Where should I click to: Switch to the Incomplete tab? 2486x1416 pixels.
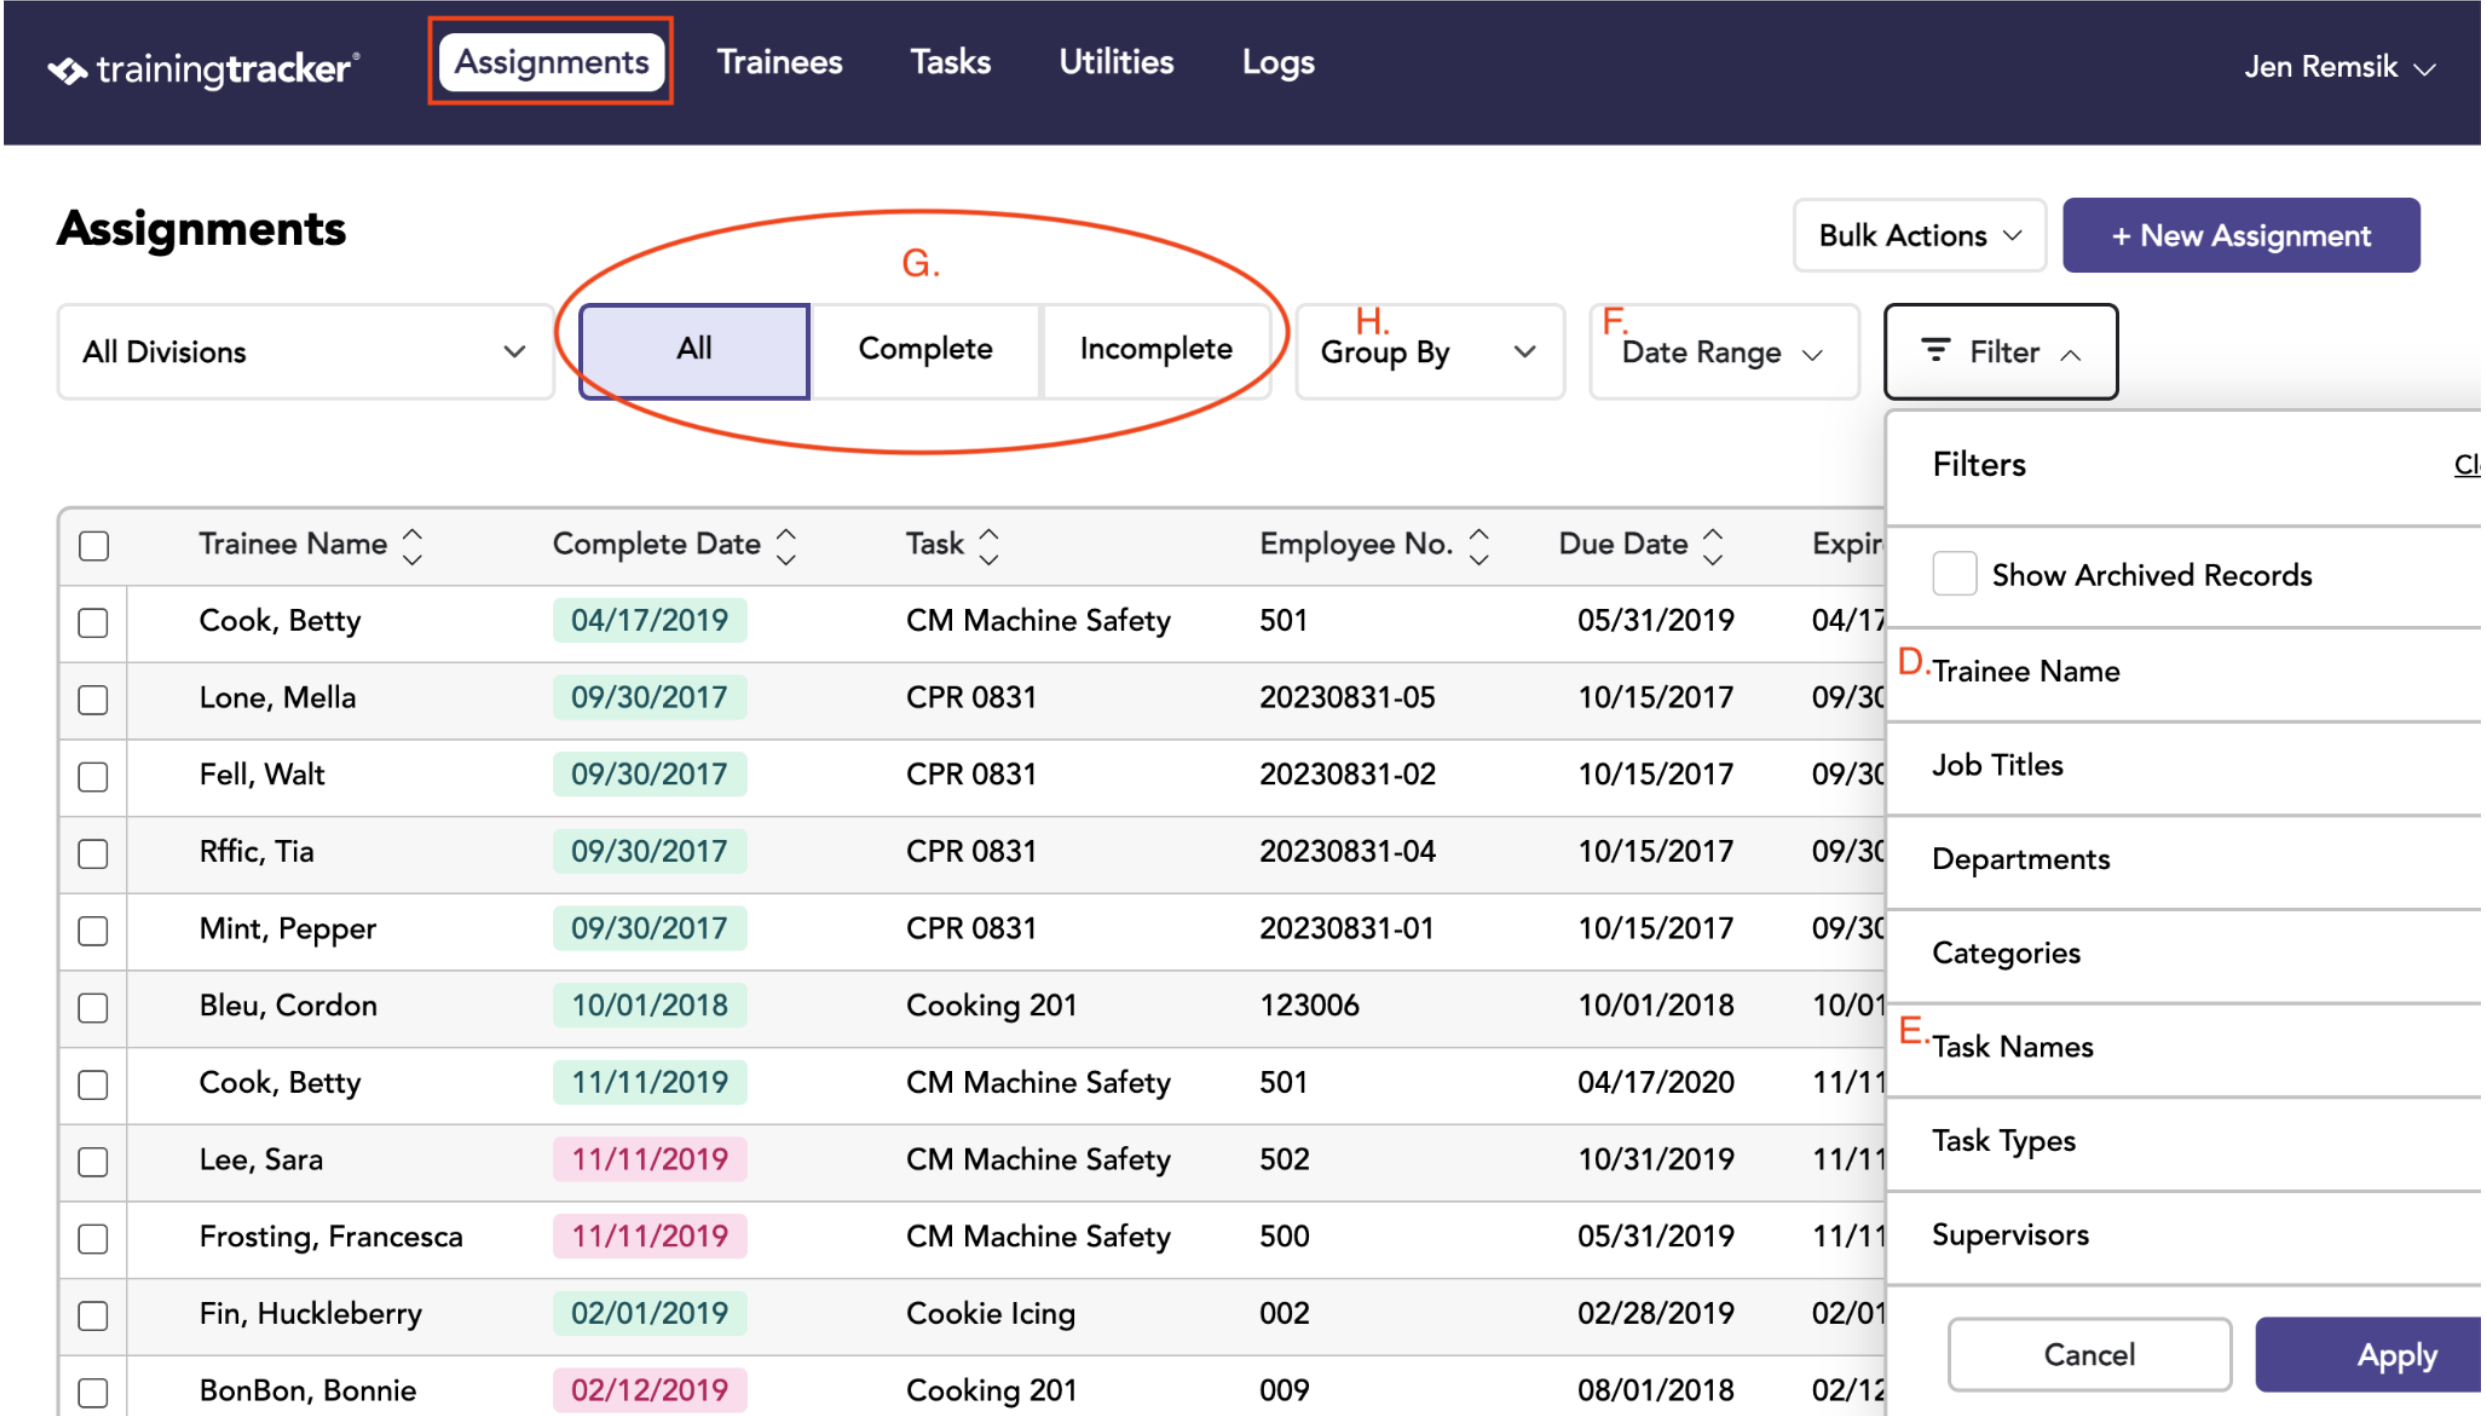pos(1155,350)
